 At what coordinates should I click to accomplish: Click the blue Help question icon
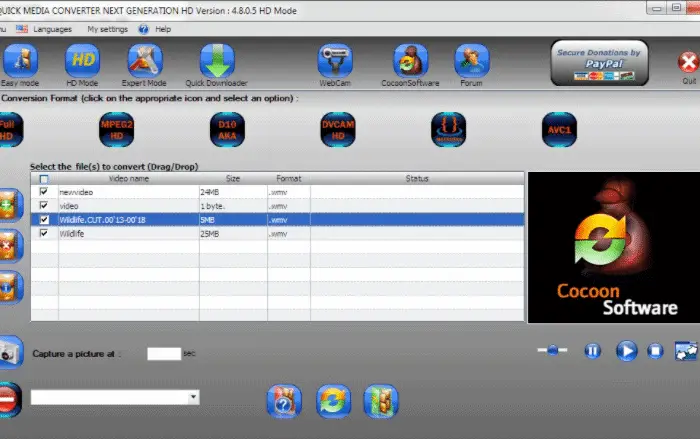click(143, 29)
